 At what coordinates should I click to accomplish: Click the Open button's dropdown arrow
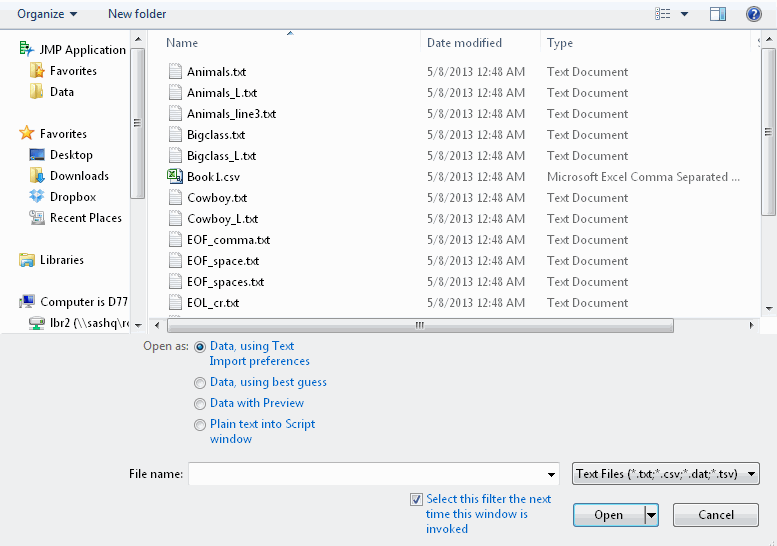651,515
